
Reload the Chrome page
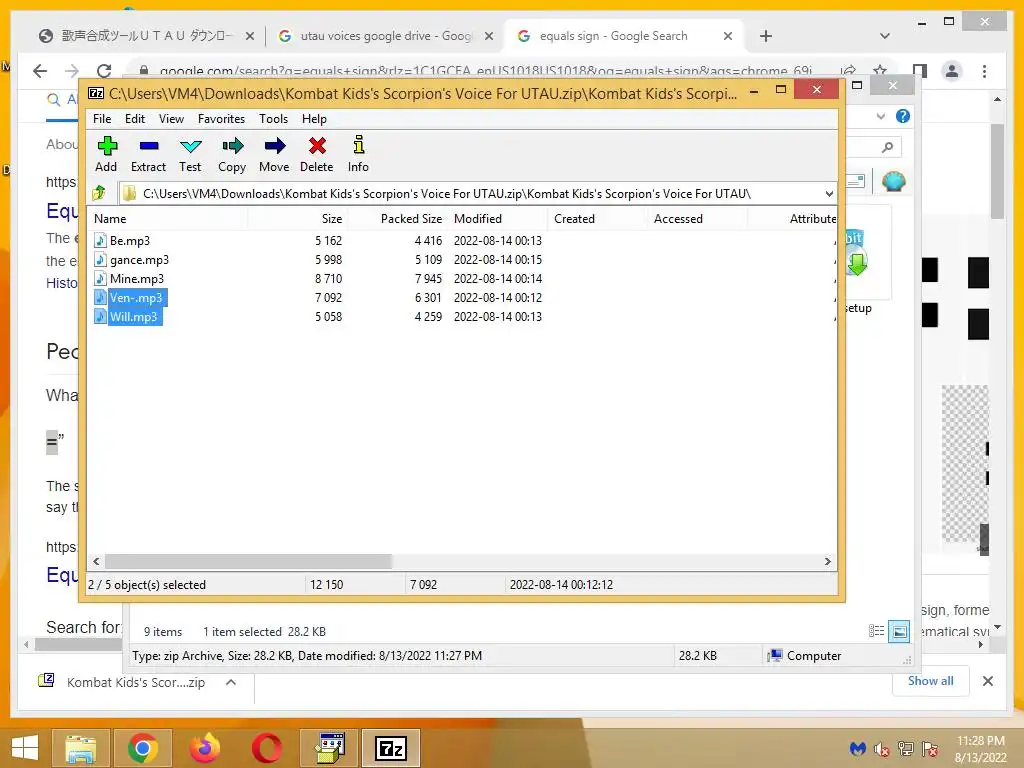pyautogui.click(x=104, y=71)
